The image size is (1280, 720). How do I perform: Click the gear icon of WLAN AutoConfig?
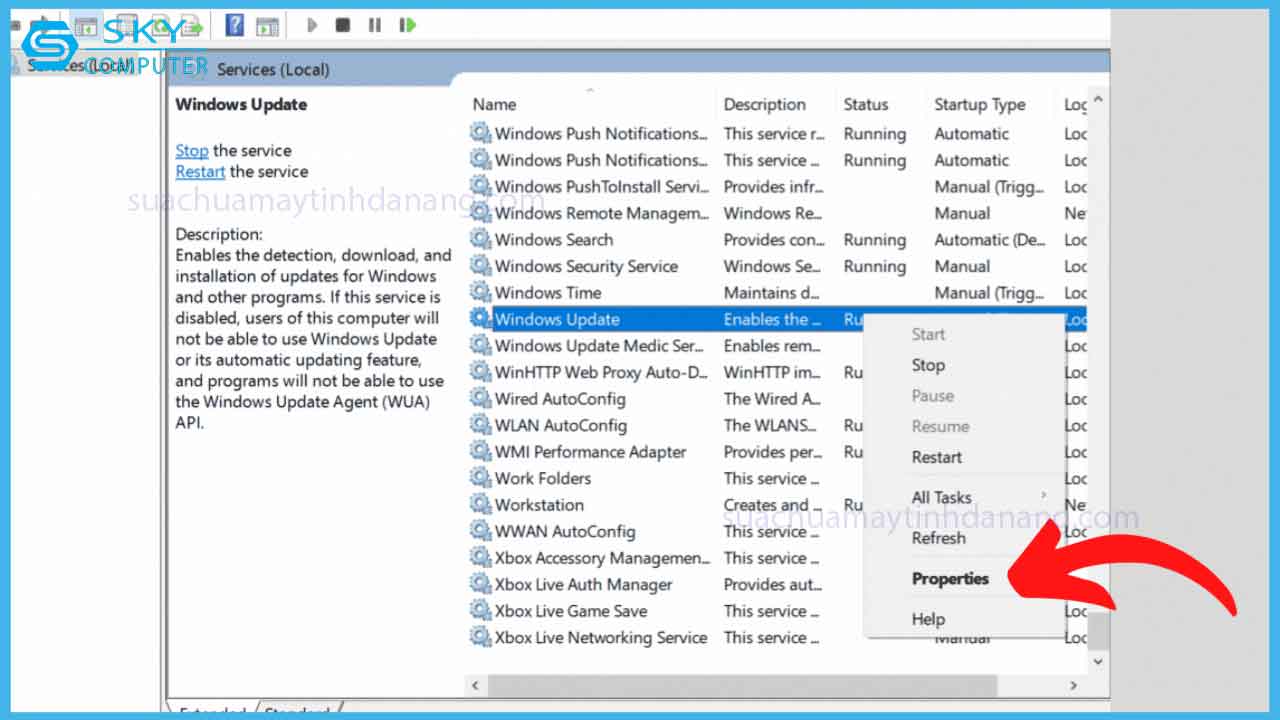click(481, 425)
